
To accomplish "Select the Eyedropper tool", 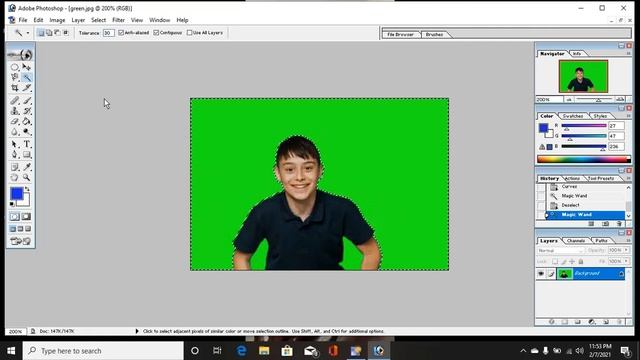I will click(27, 167).
